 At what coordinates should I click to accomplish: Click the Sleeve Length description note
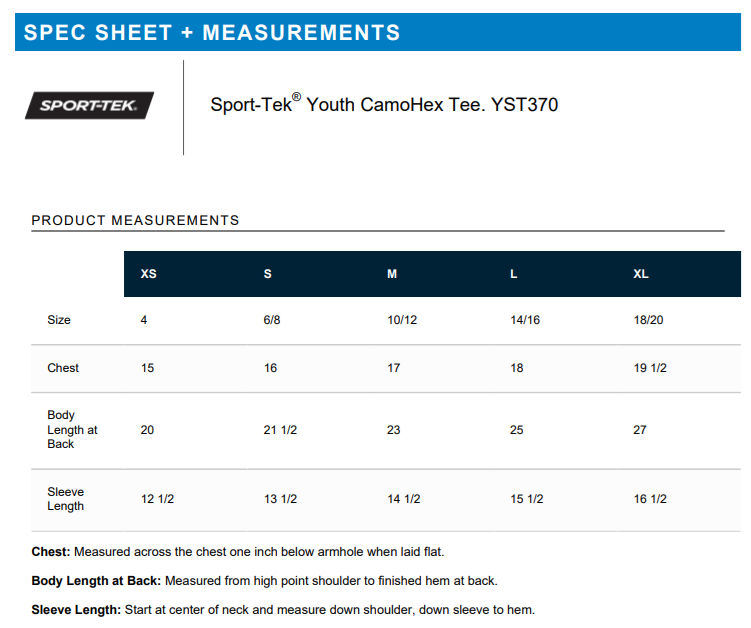point(283,609)
